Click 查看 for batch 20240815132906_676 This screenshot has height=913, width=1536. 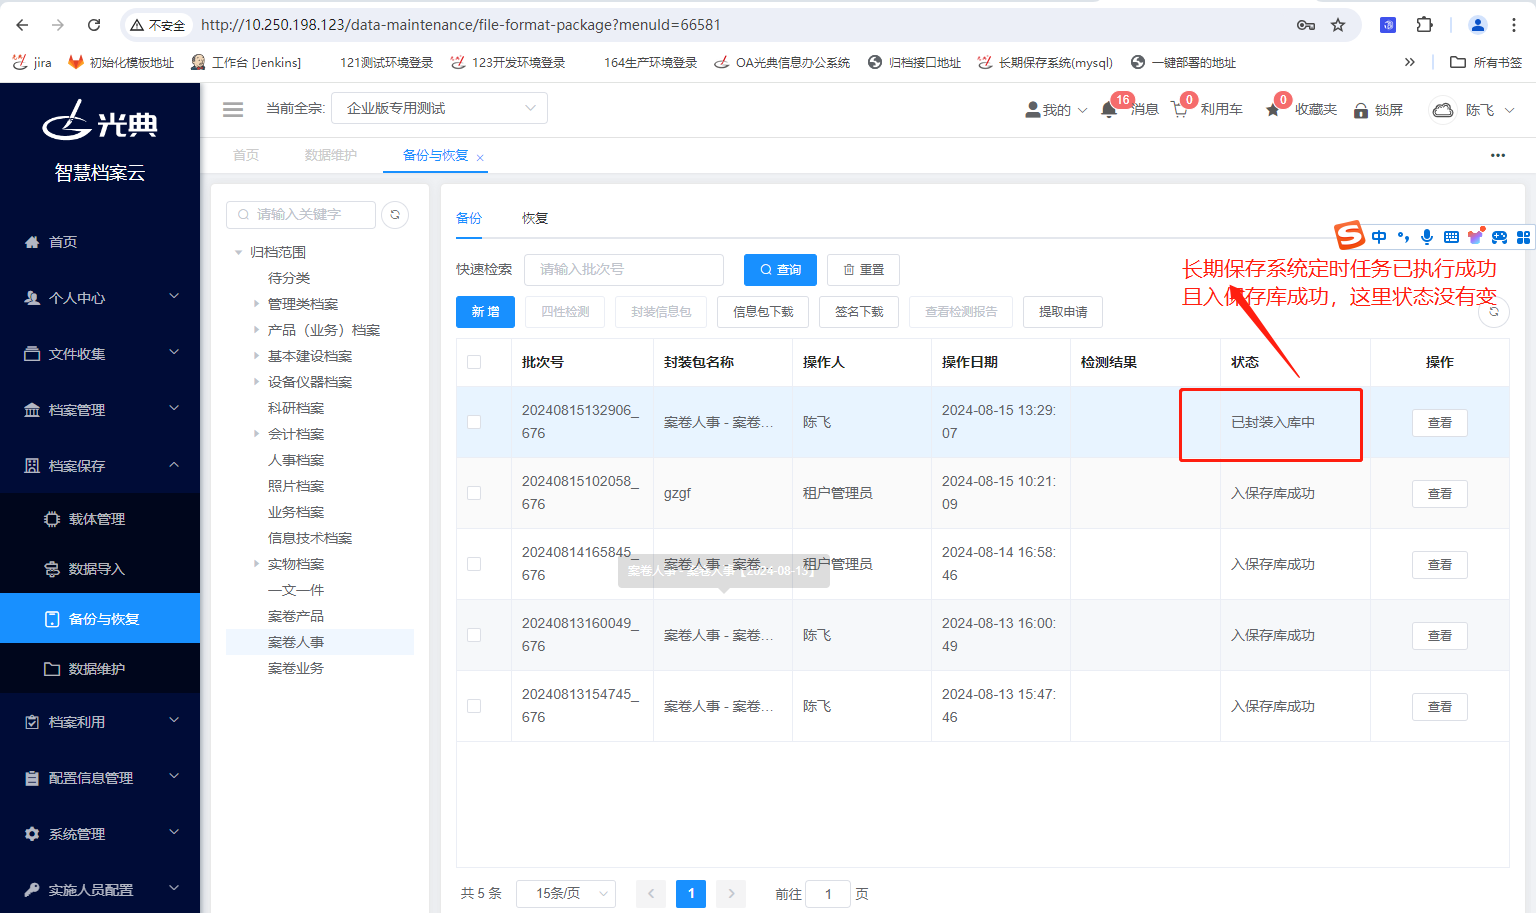point(1440,423)
